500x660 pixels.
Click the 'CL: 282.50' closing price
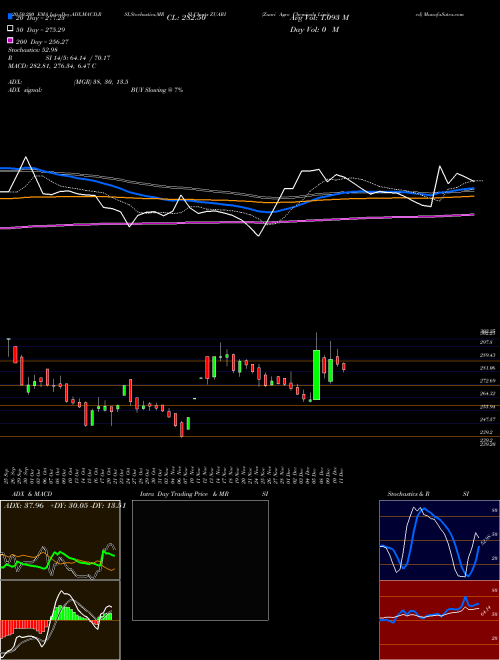click(186, 18)
